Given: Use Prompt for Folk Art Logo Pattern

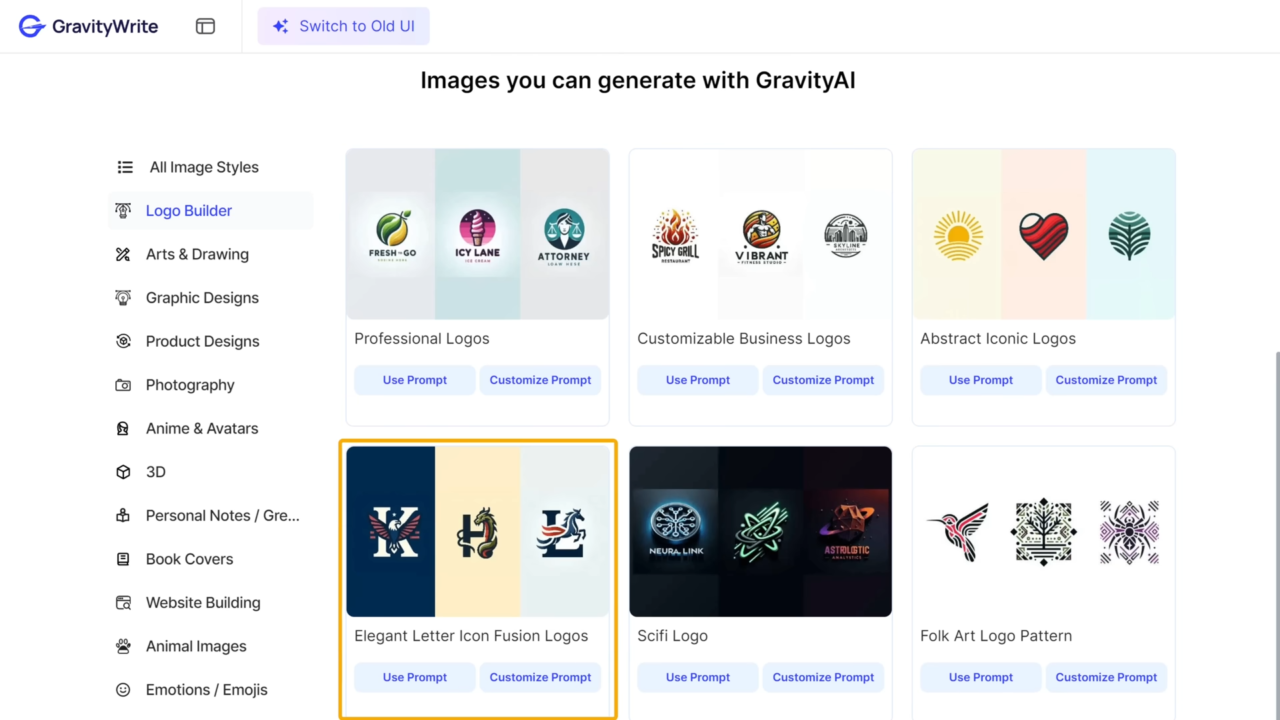Looking at the screenshot, I should pyautogui.click(x=981, y=677).
